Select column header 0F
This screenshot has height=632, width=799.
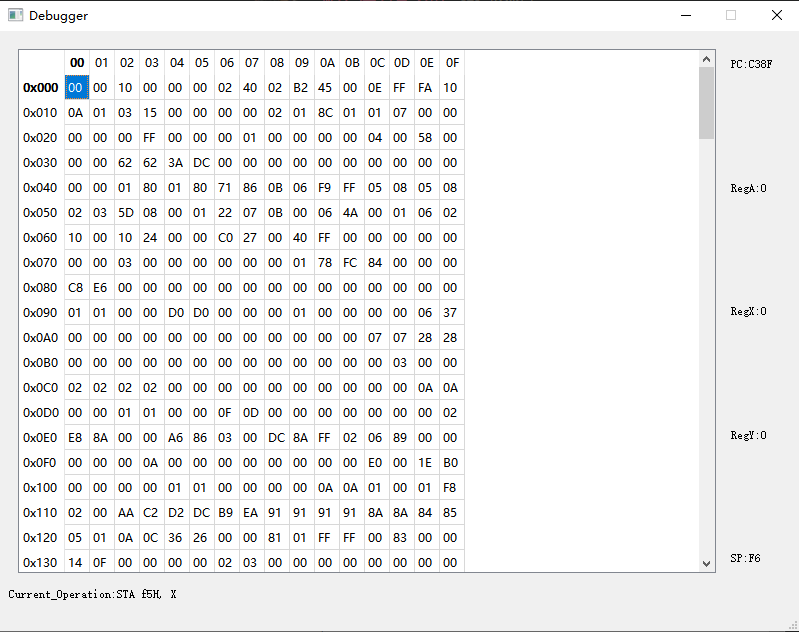point(451,63)
